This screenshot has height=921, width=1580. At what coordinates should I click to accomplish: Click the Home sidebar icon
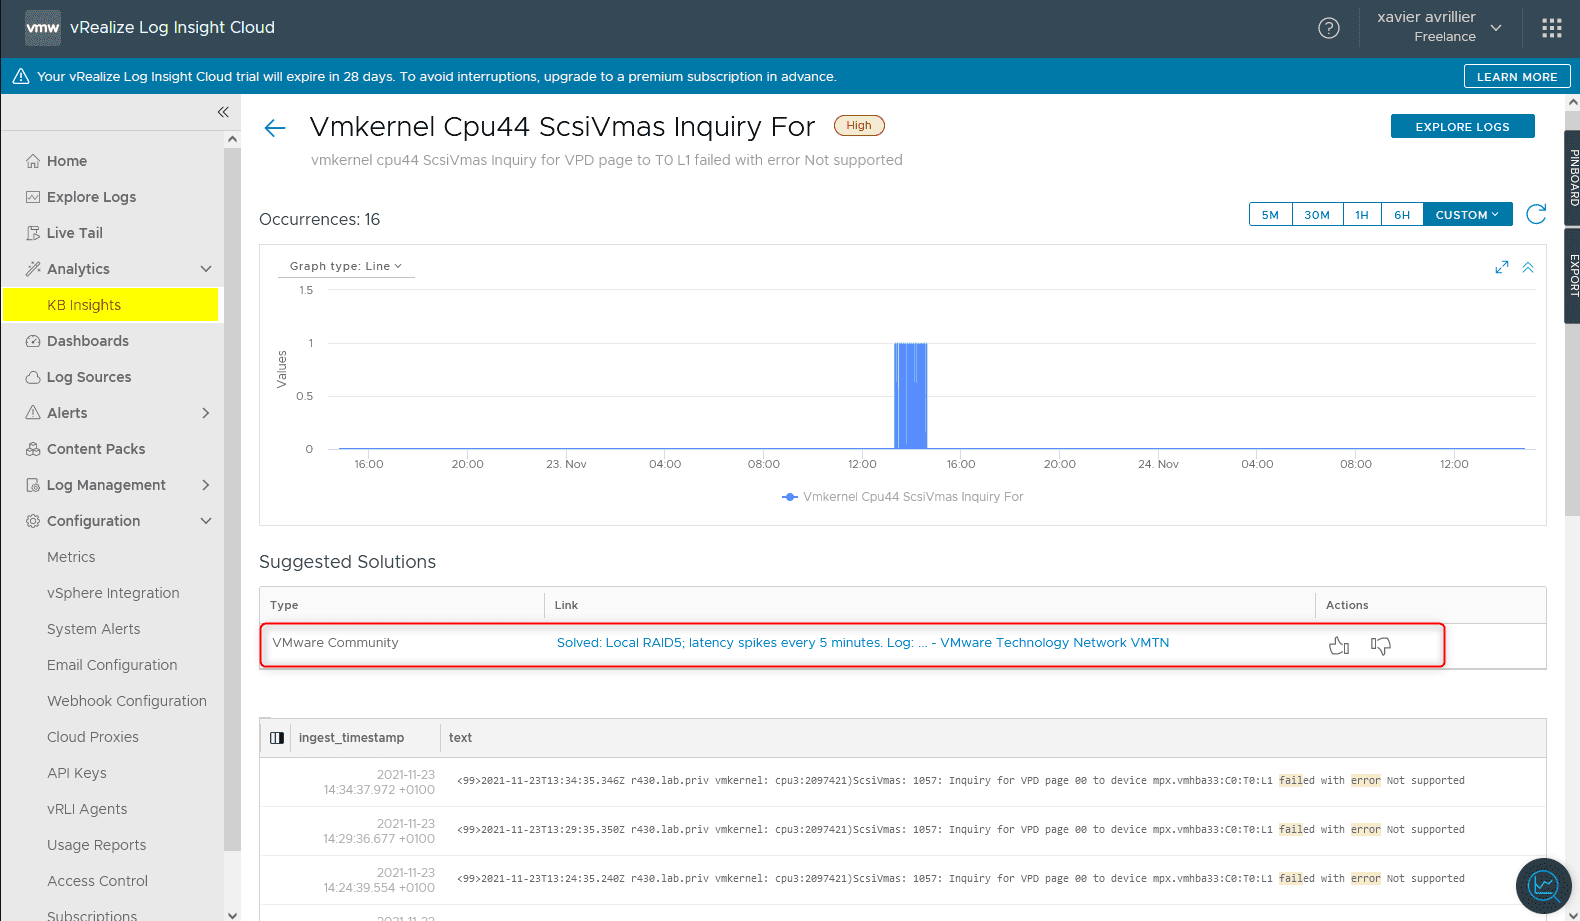click(33, 161)
